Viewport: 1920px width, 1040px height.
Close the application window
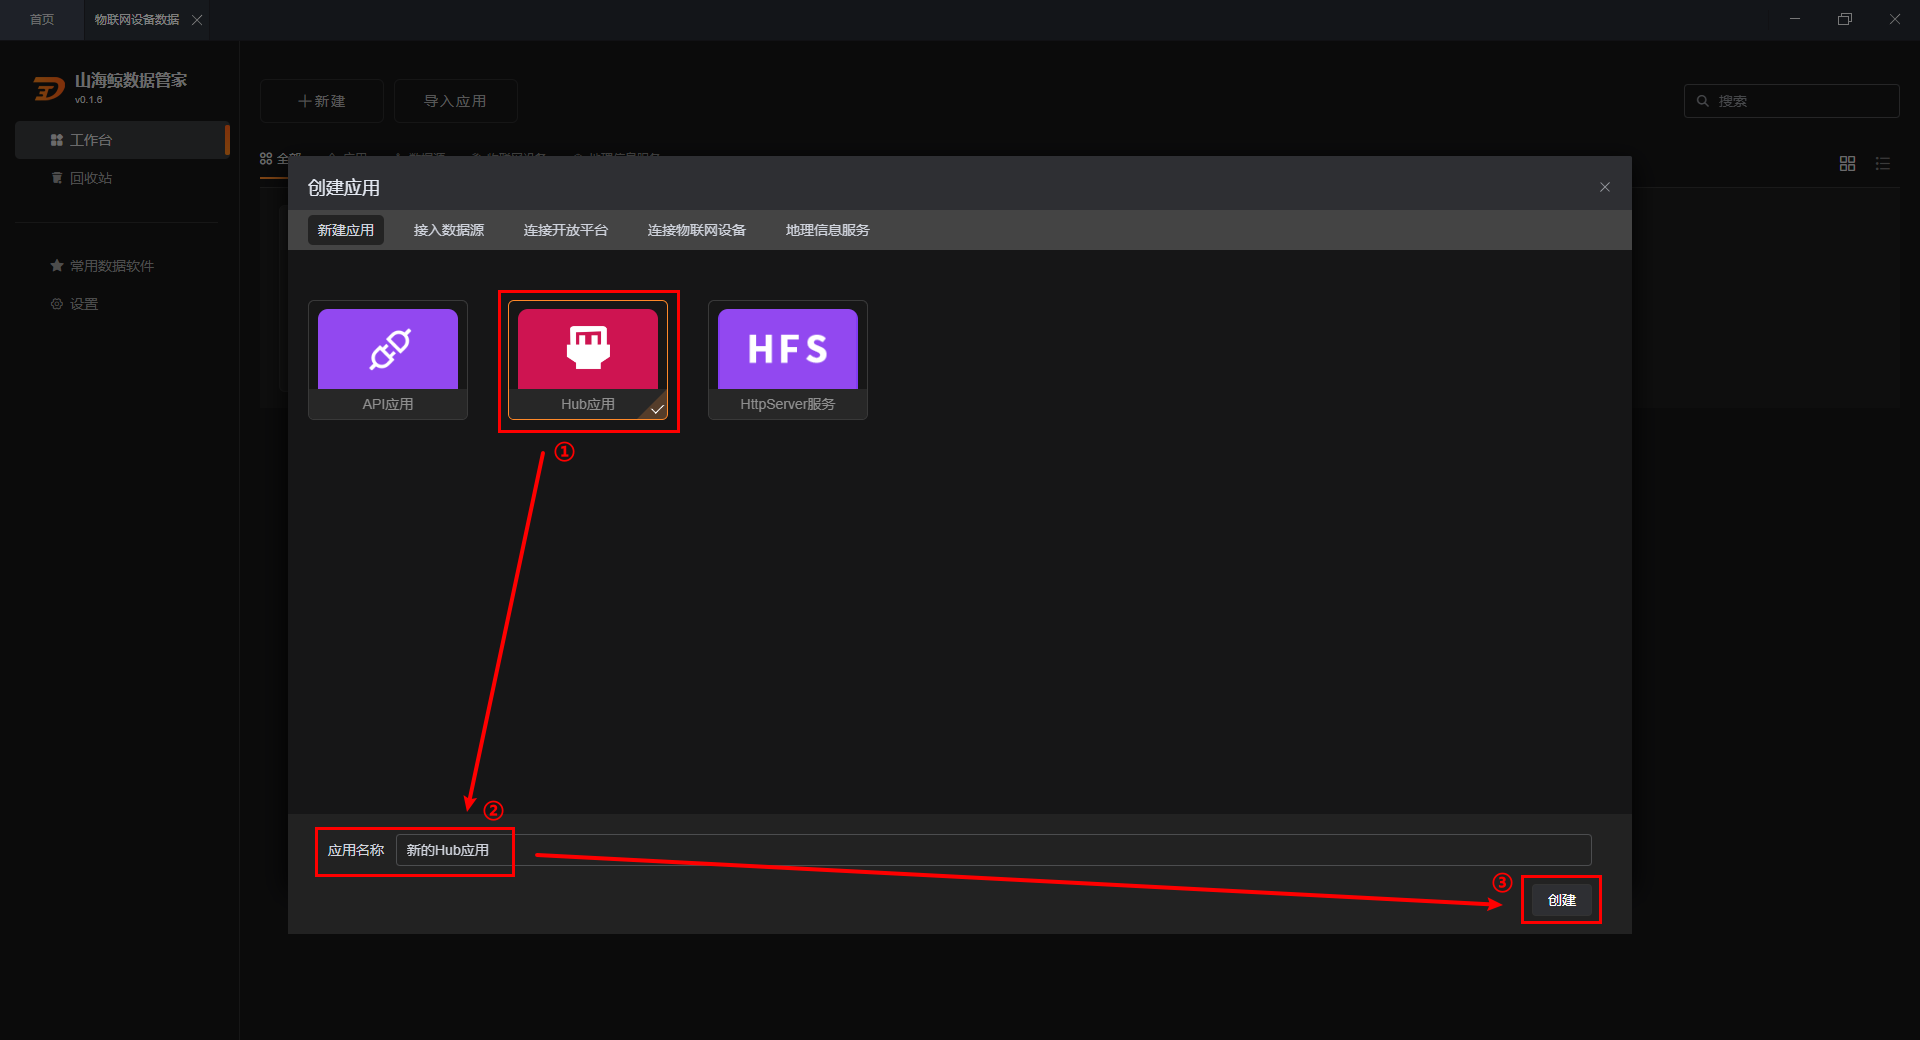[1895, 19]
